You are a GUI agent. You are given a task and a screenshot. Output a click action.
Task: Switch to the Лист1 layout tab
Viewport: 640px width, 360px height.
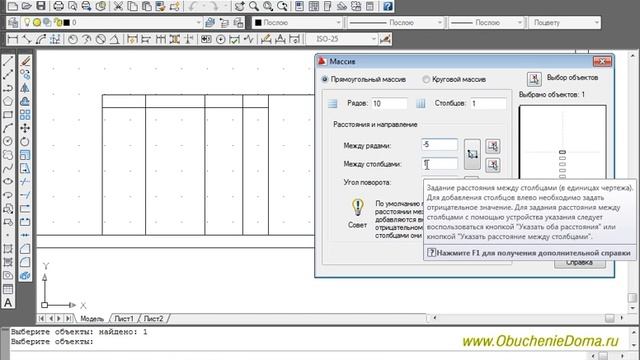click(124, 318)
